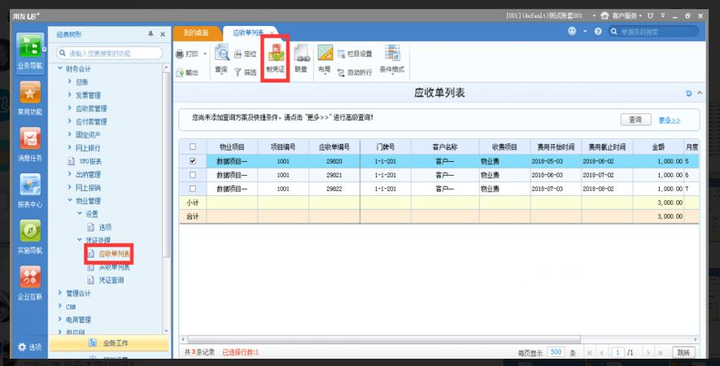Click the 更多>> link
Viewport: 720px width, 366px height.
[669, 120]
